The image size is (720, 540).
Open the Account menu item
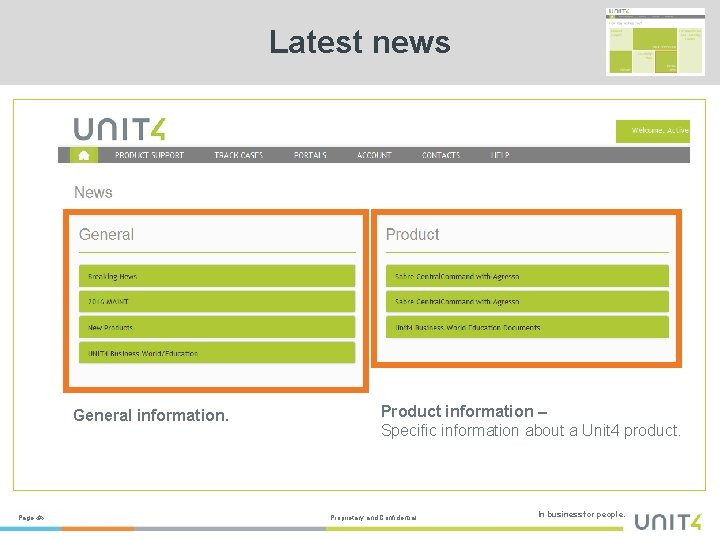coord(374,155)
